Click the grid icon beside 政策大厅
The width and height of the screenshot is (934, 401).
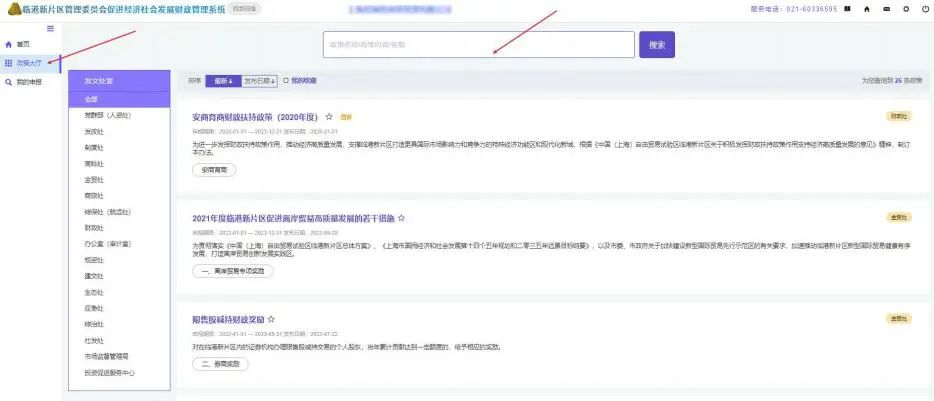8,63
